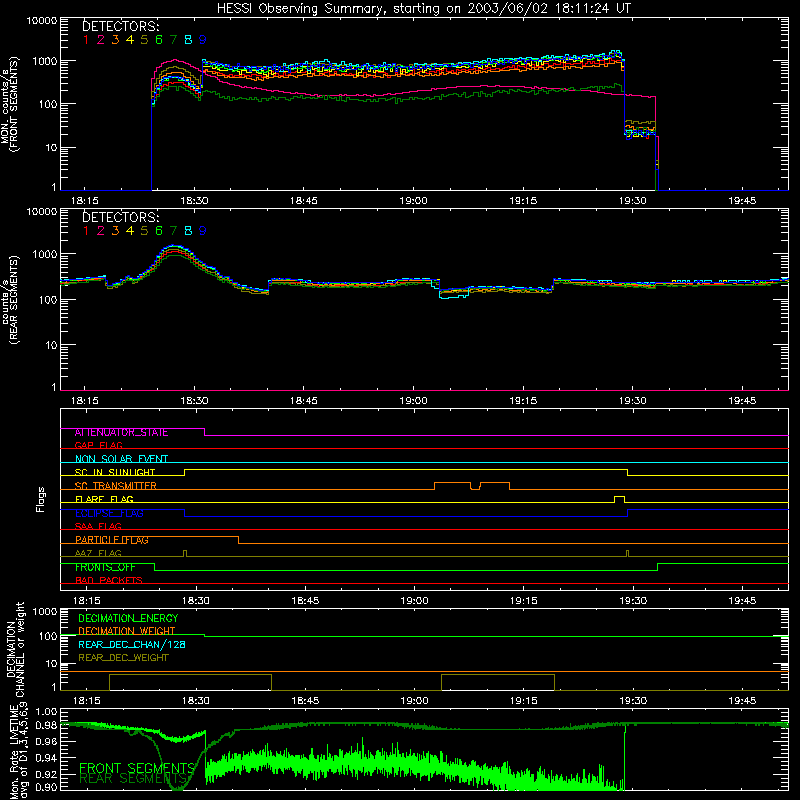
Task: Click the DECIMATION_WEIGHT legend label
Action: [127, 631]
